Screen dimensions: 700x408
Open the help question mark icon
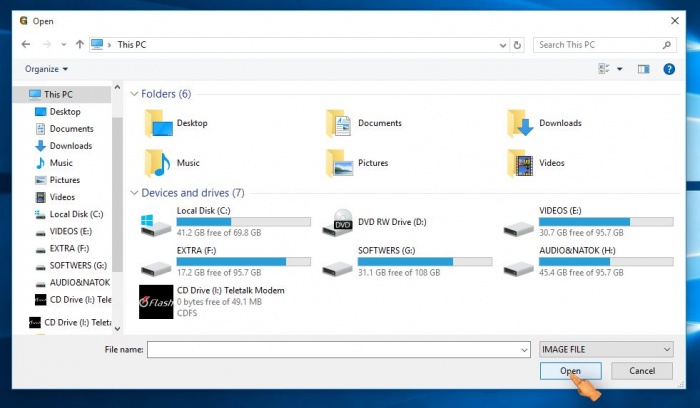click(x=669, y=69)
